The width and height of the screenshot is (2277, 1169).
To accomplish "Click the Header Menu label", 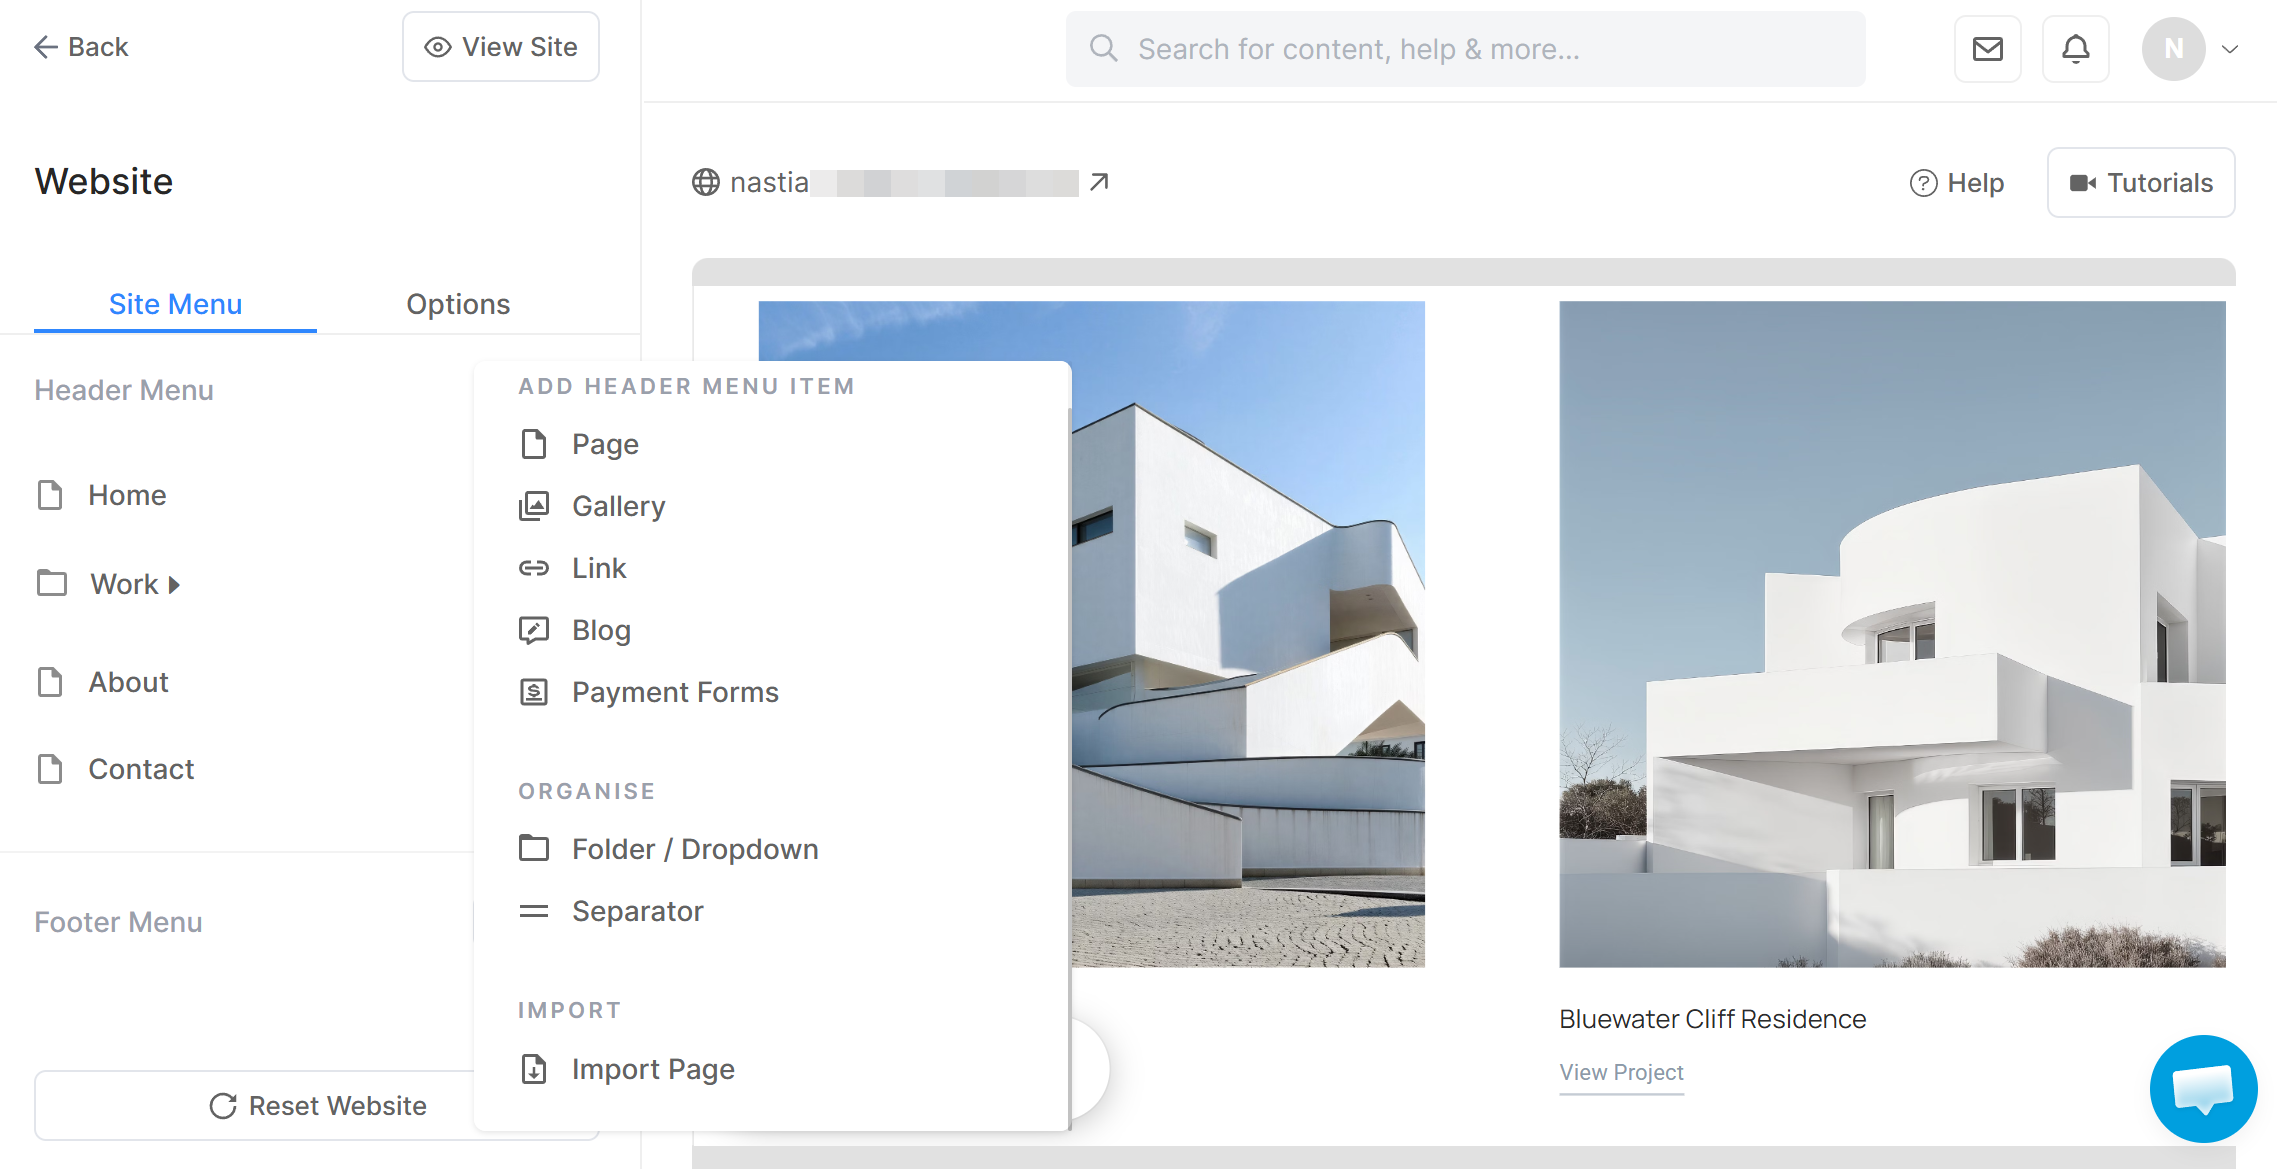I will (x=124, y=390).
